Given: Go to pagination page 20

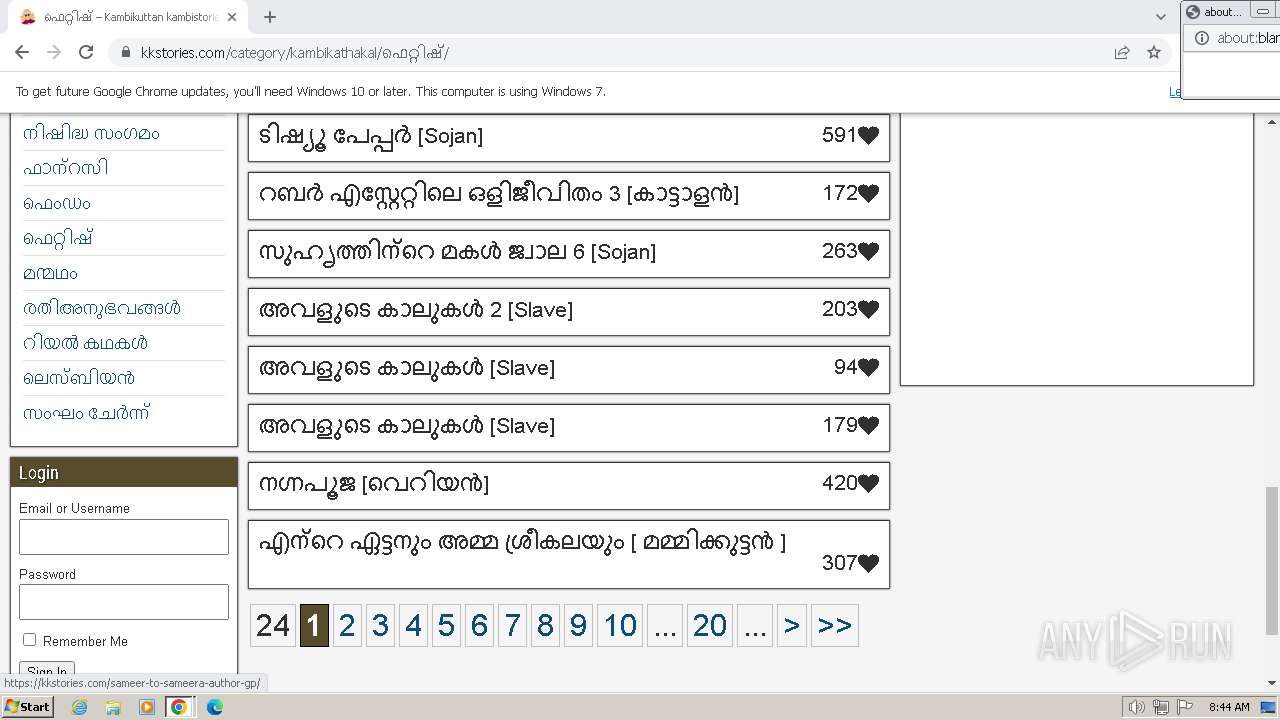Looking at the screenshot, I should (x=710, y=626).
